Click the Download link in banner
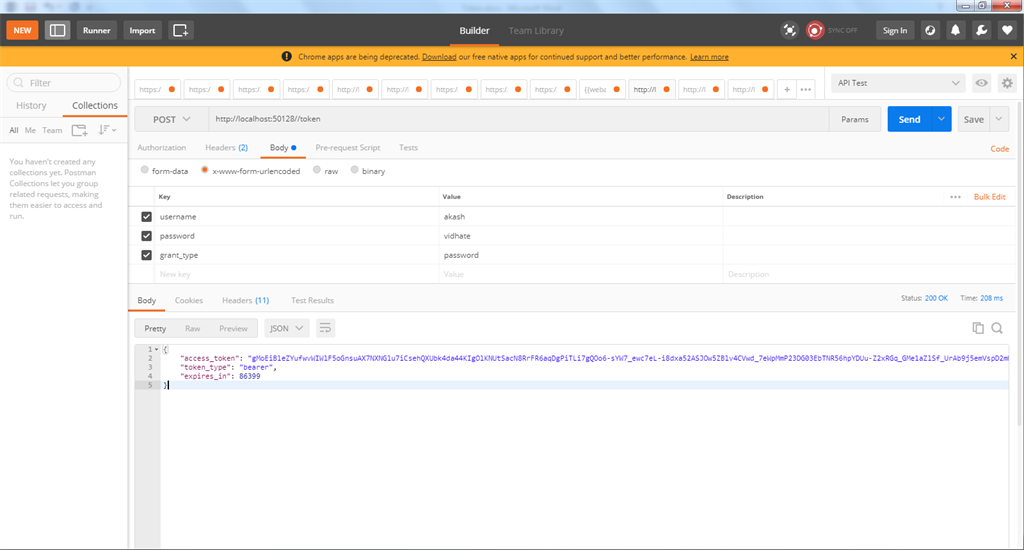Screen dimensions: 1024x550 [439, 57]
